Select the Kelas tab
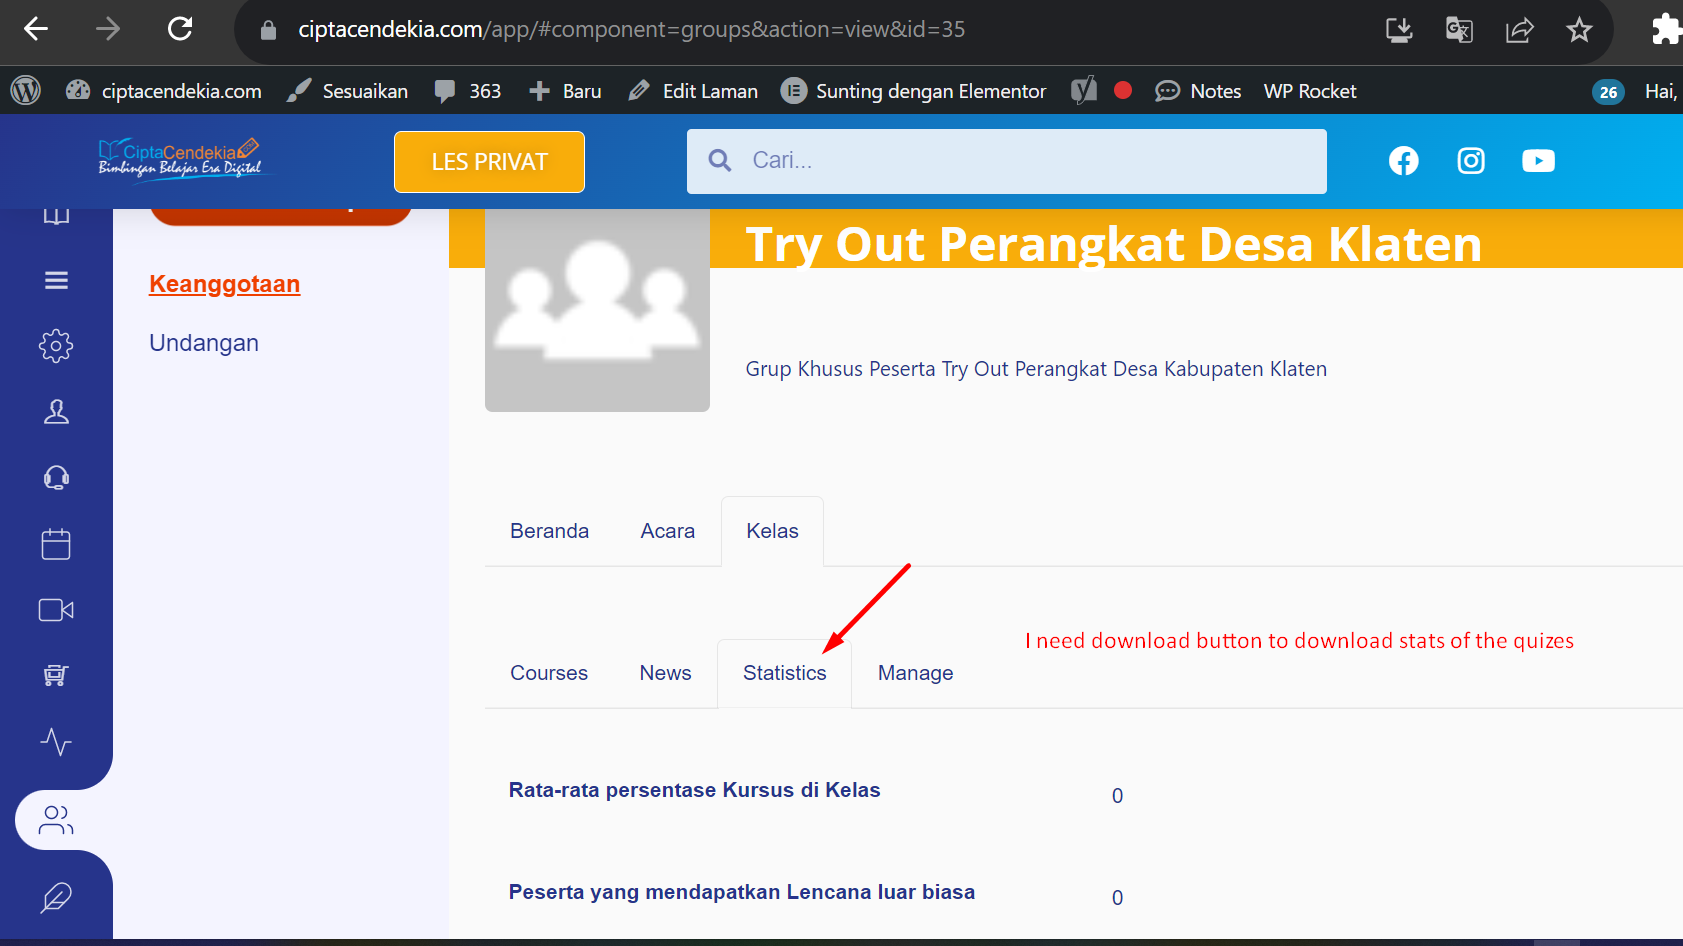The height and width of the screenshot is (946, 1683). pos(772,531)
